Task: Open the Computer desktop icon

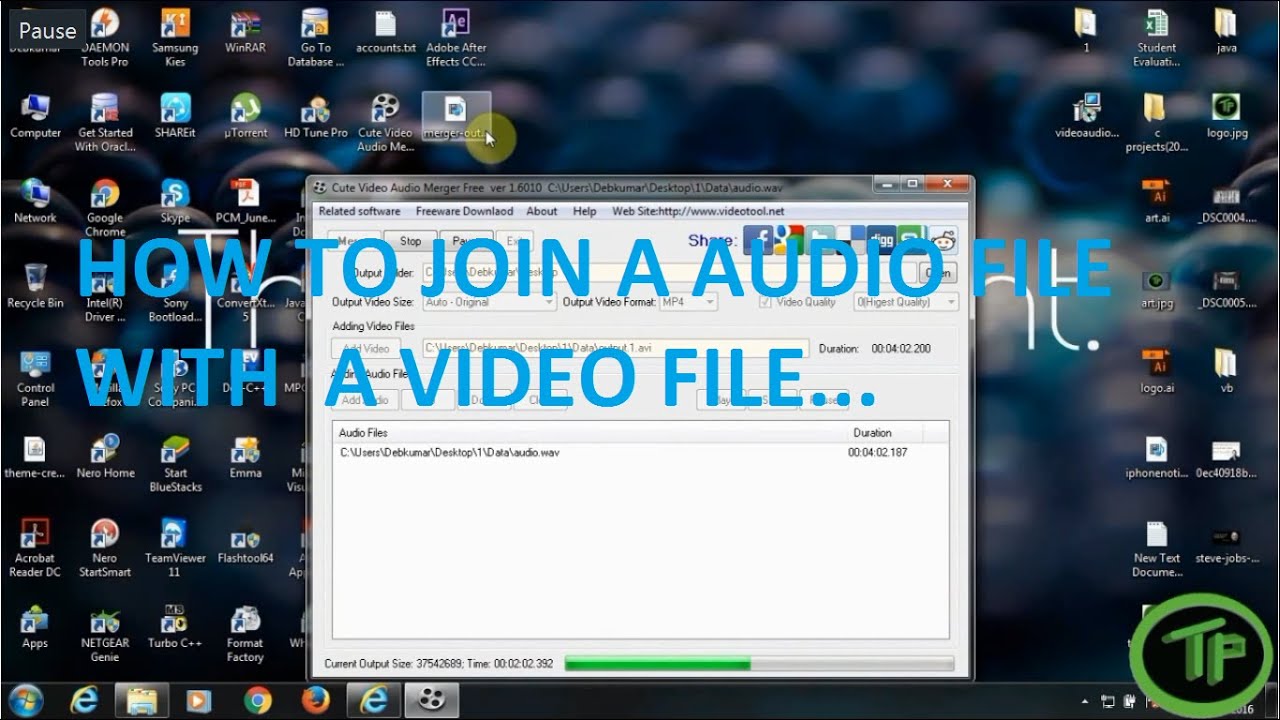Action: (35, 117)
